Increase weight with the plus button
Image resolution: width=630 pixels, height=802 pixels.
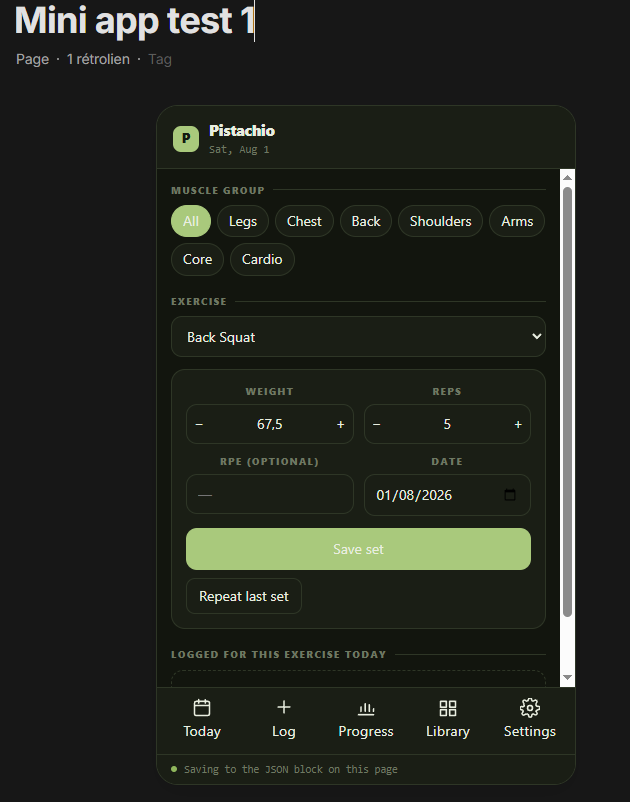(341, 424)
